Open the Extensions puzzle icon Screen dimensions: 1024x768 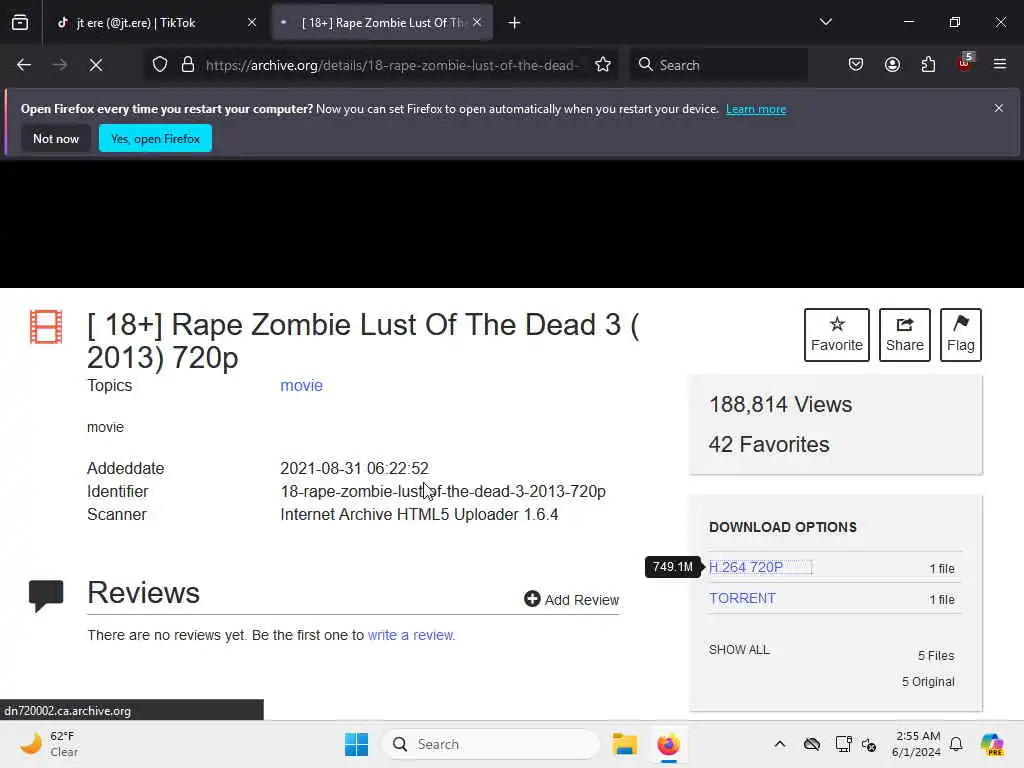(928, 65)
